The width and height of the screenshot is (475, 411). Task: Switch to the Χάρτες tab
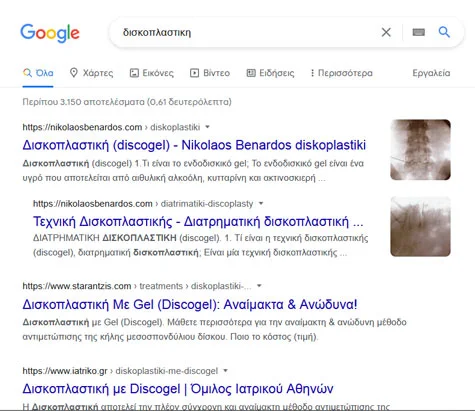pos(91,73)
